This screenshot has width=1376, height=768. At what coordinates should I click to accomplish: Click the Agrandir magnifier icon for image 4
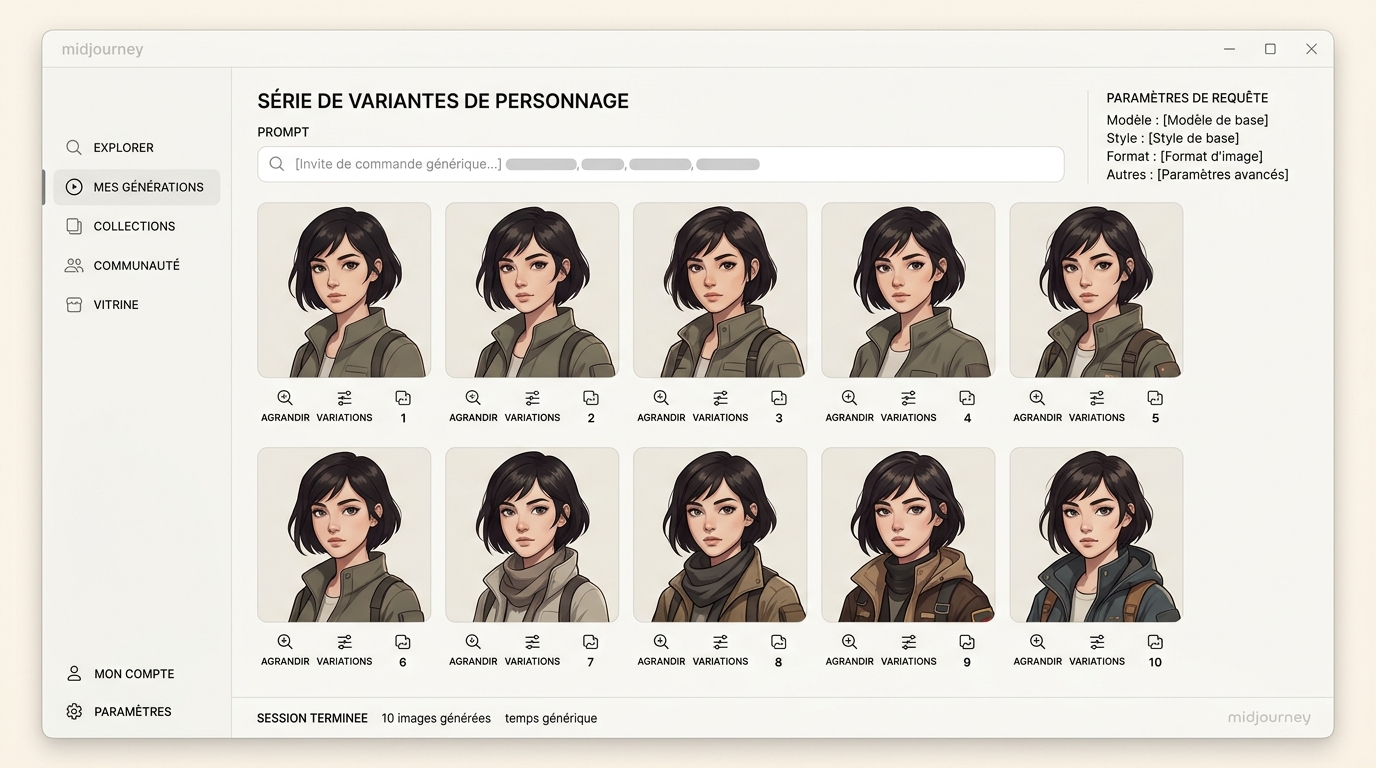849,398
